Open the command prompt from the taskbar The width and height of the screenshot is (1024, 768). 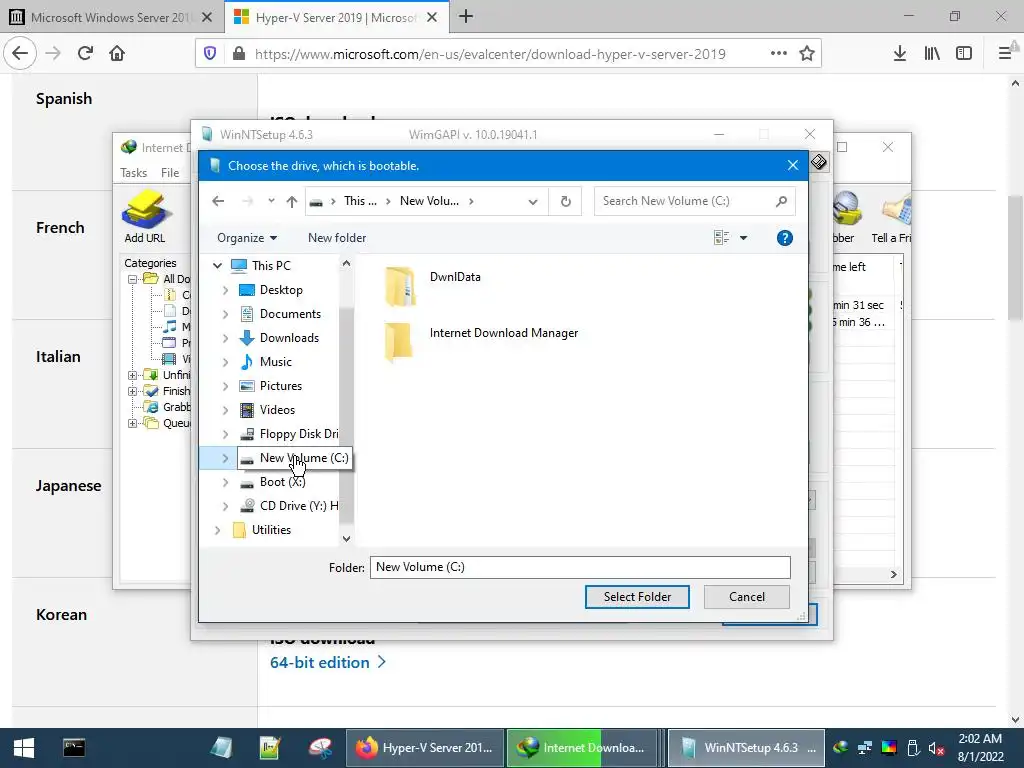pos(74,748)
